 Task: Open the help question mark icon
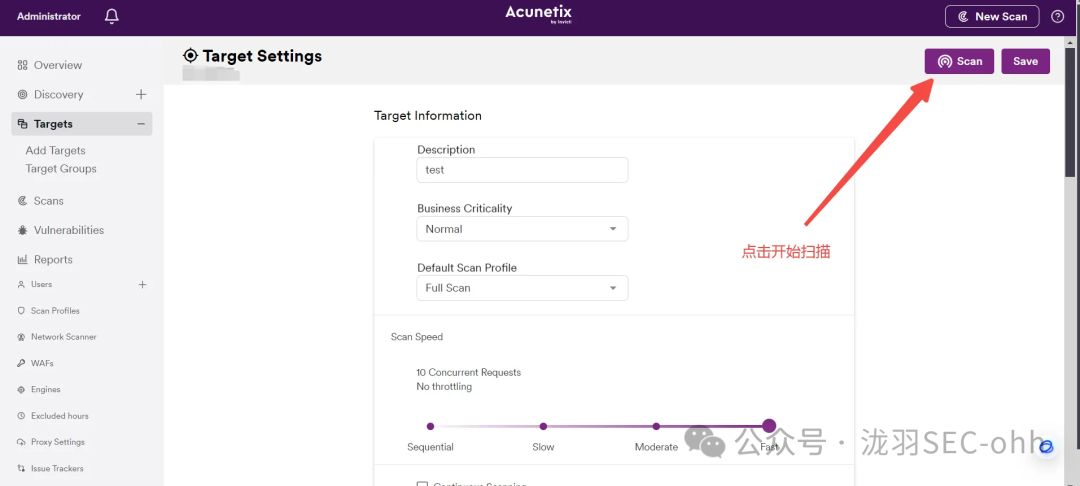point(1057,17)
